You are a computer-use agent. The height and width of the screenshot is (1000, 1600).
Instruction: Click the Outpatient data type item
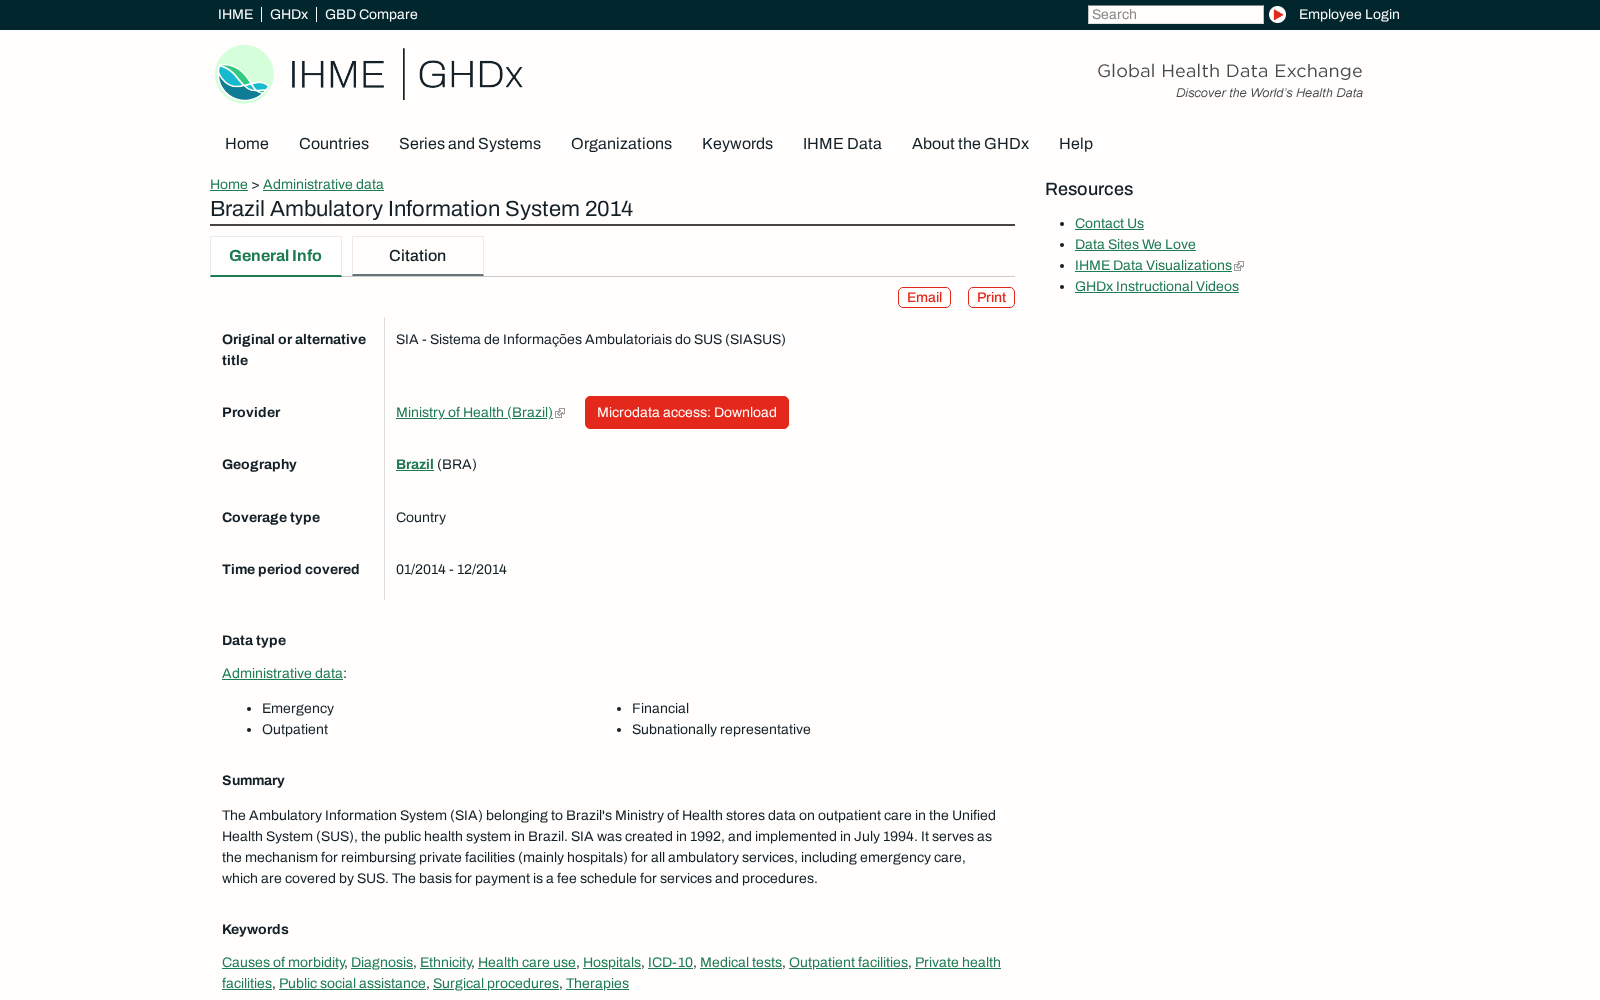[x=295, y=729]
